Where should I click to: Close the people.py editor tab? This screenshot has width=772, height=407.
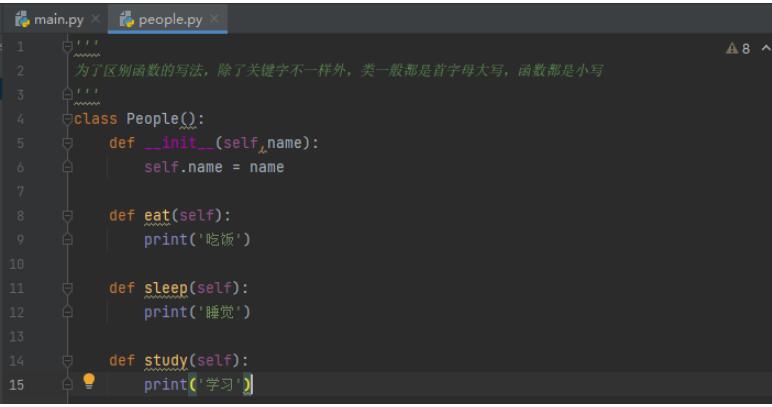coord(215,20)
